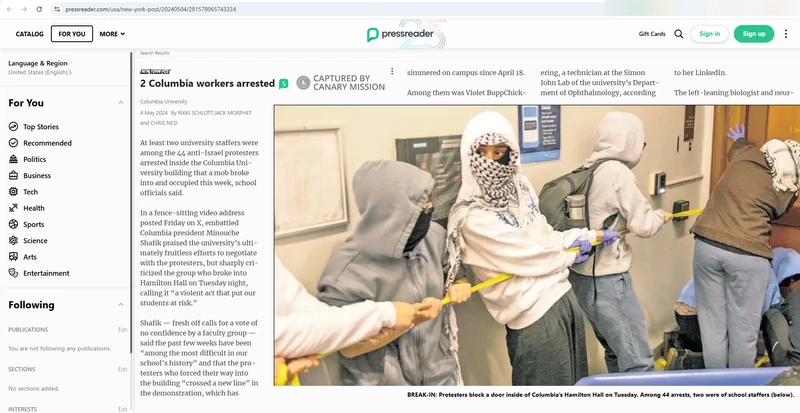This screenshot has width=800, height=413.
Task: Click the green Sign up button
Action: (754, 34)
